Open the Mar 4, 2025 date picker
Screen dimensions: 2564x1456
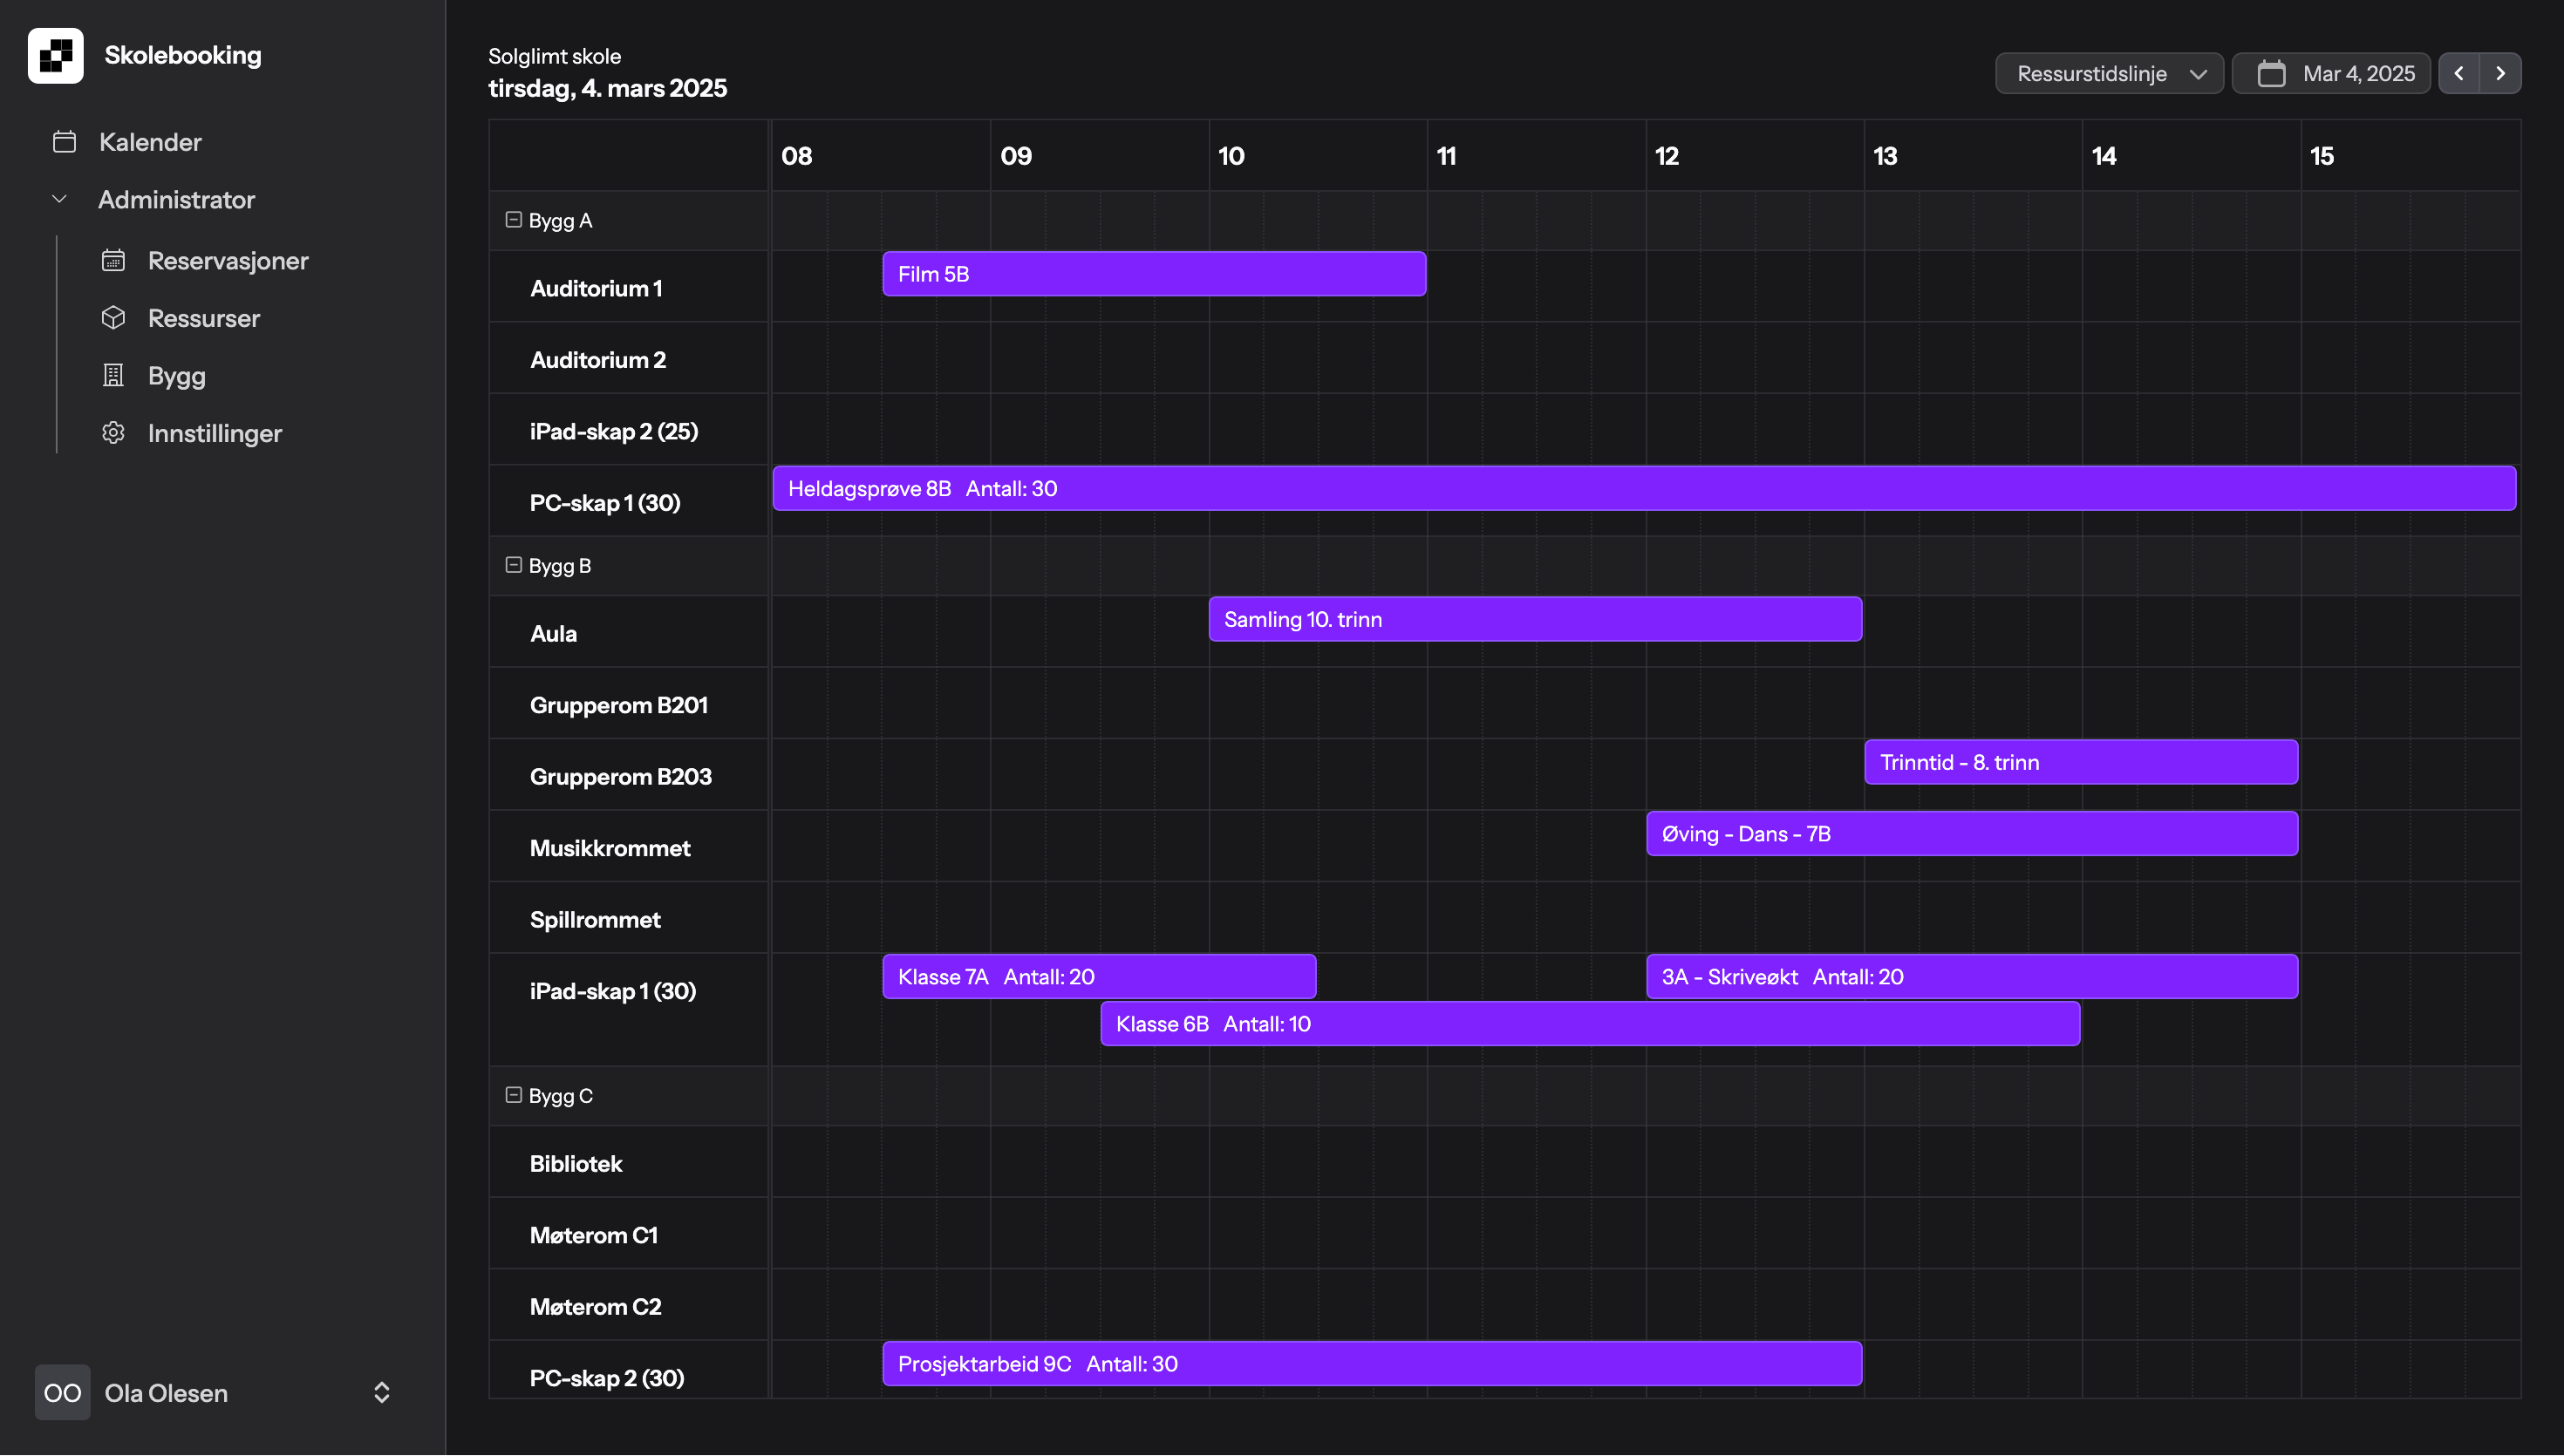click(2357, 74)
